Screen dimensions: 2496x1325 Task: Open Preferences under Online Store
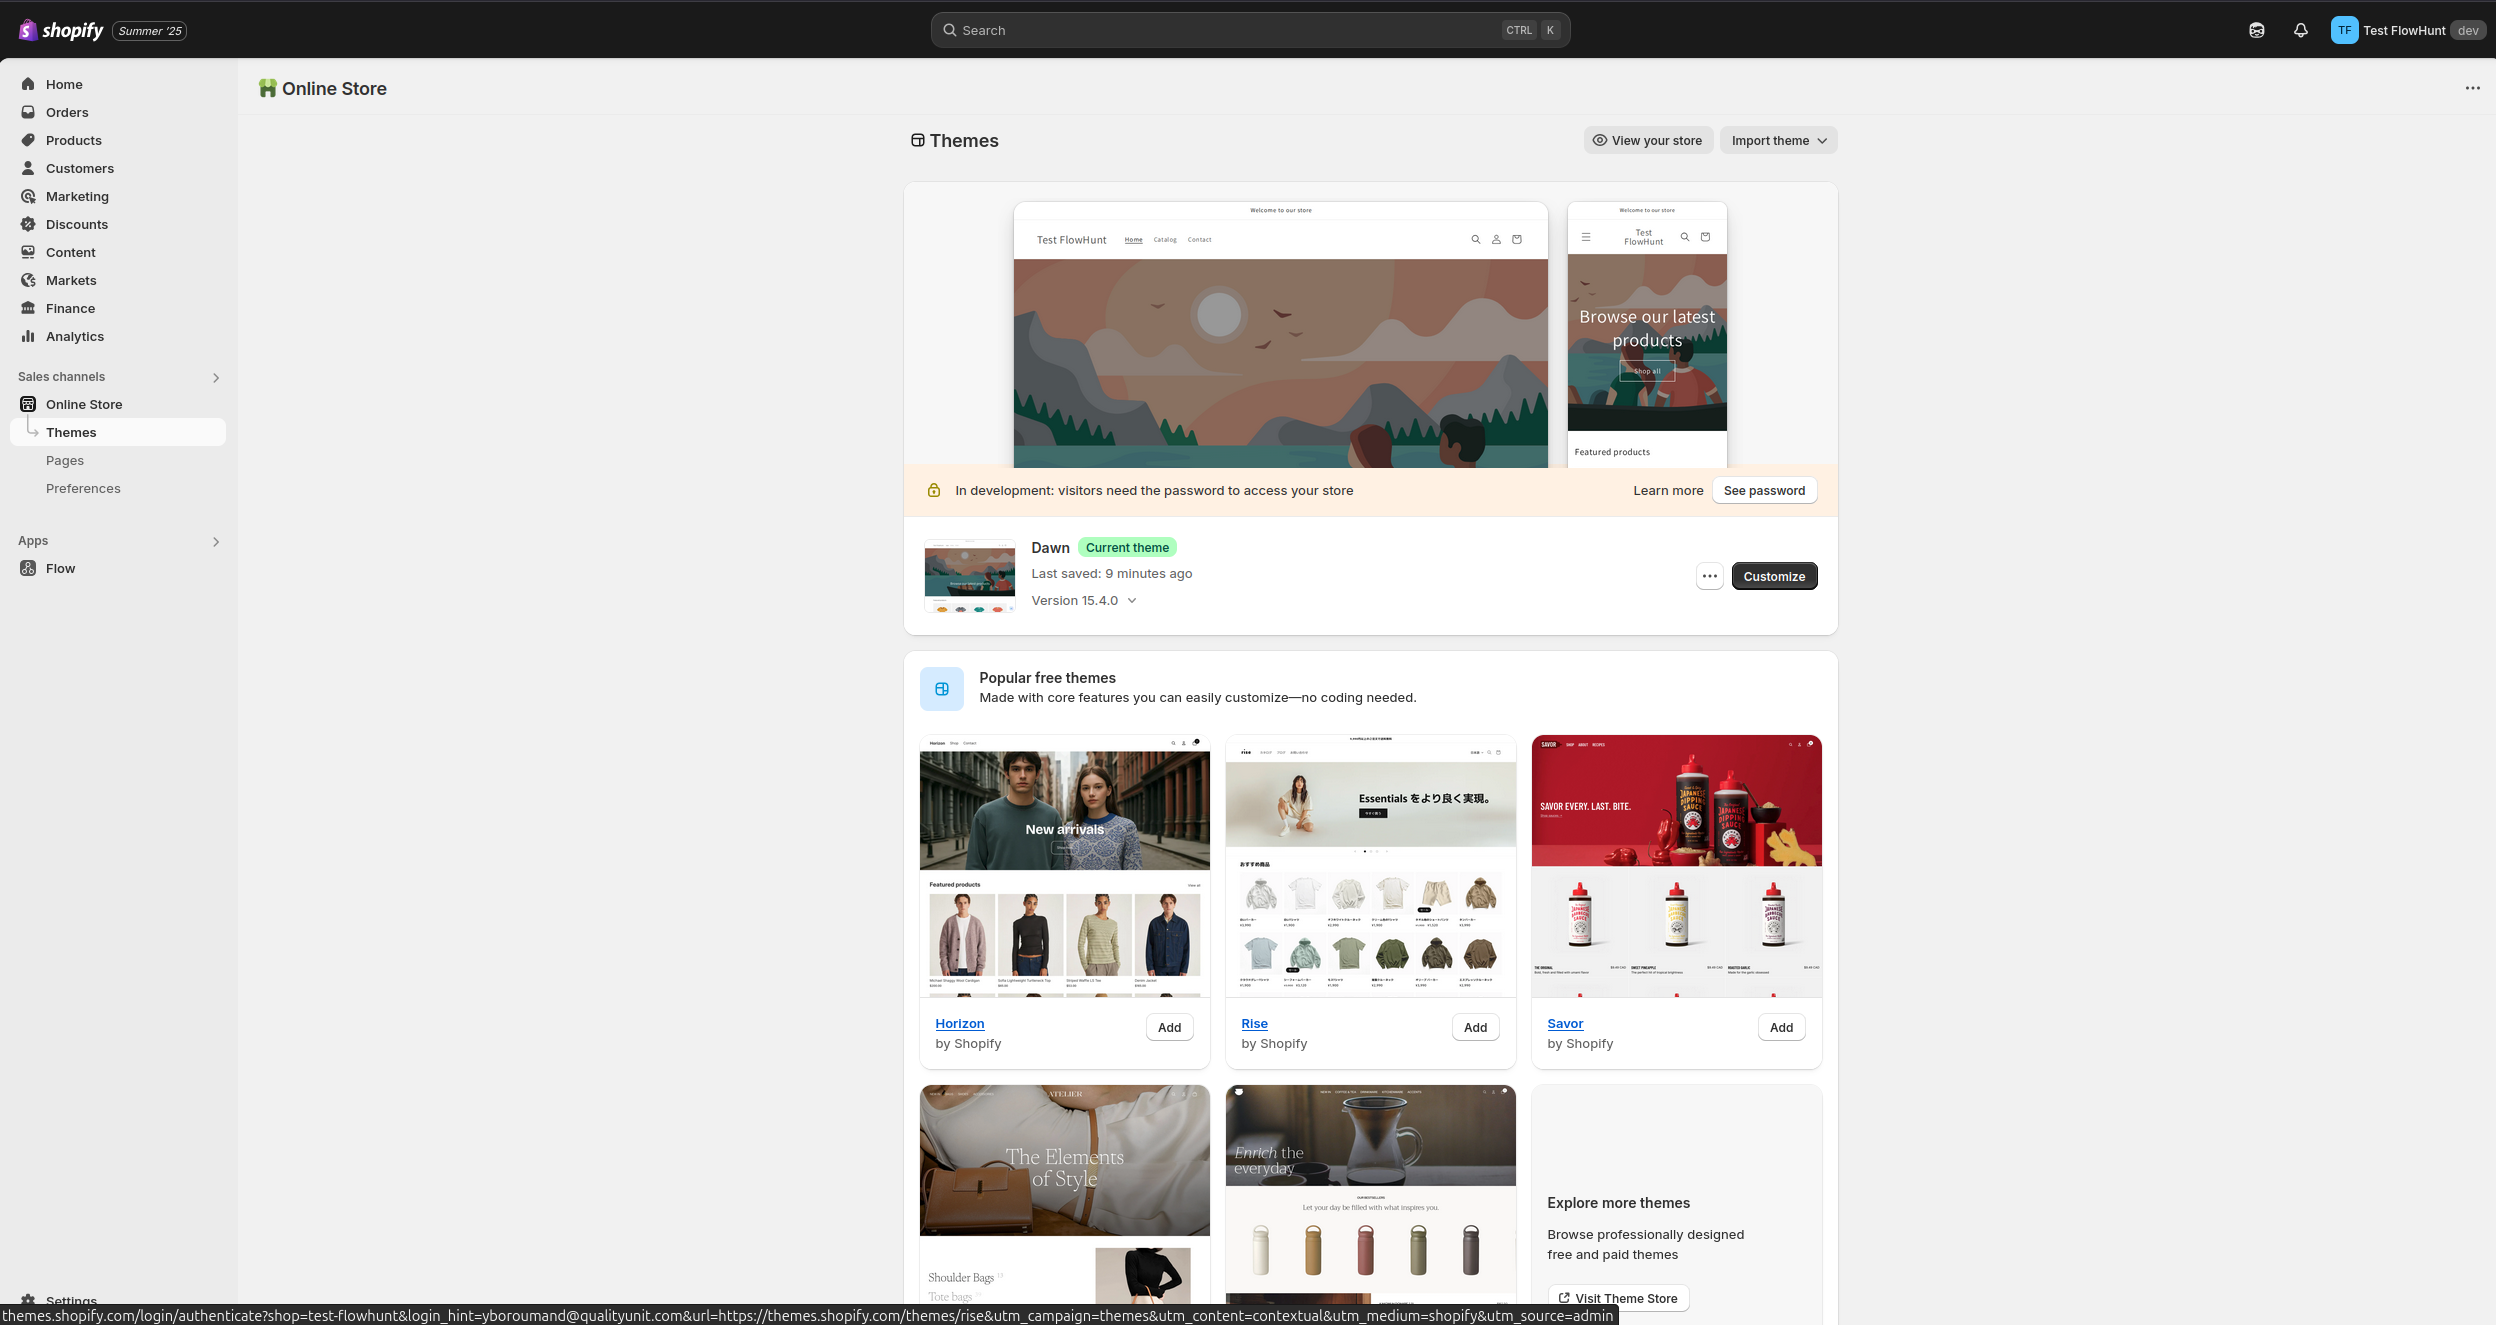[83, 488]
